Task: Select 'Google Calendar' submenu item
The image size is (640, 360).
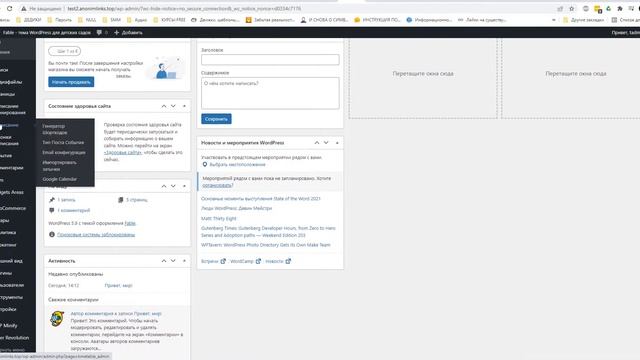Action: (x=59, y=179)
